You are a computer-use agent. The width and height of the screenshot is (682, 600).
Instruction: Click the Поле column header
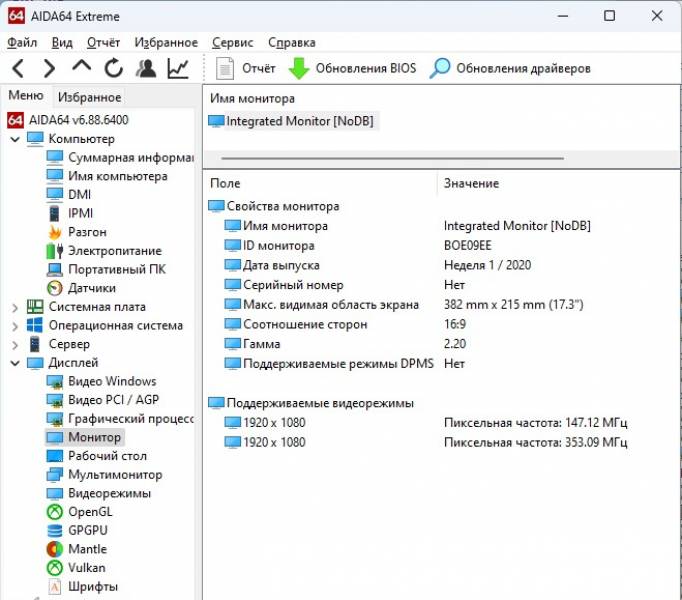pyautogui.click(x=225, y=183)
